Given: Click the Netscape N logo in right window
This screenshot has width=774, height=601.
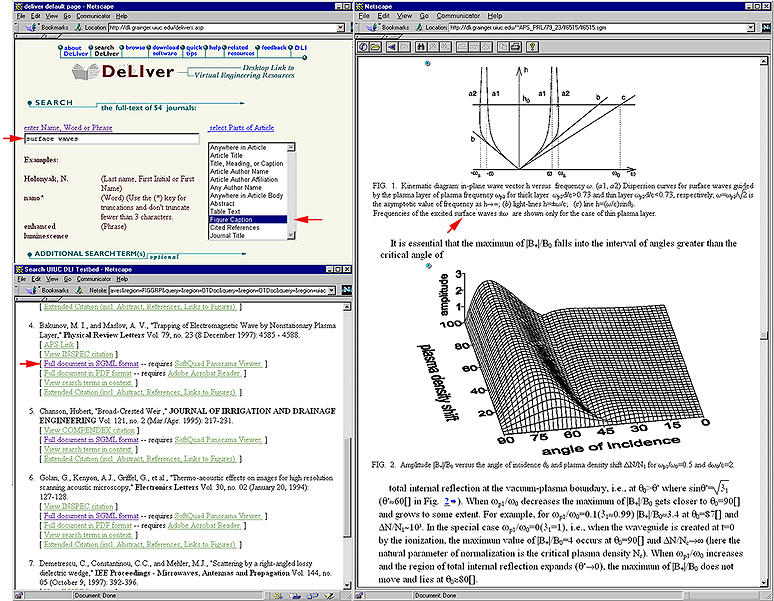Looking at the screenshot, I should coord(766,28).
